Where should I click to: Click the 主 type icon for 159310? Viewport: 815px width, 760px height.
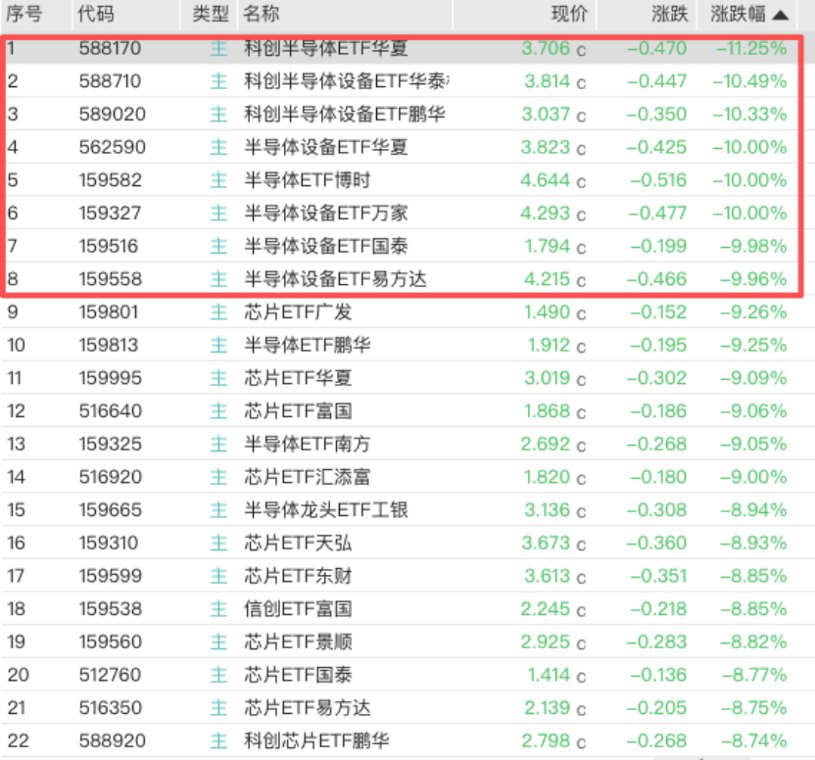tap(219, 543)
